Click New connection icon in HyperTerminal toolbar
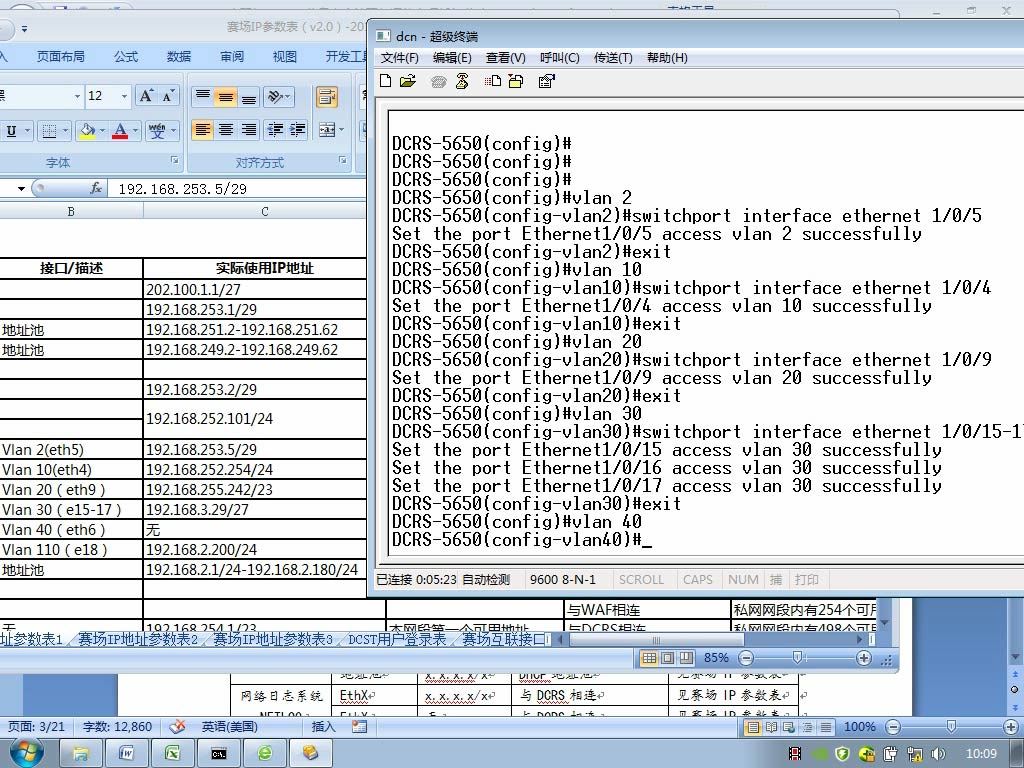 click(x=386, y=81)
